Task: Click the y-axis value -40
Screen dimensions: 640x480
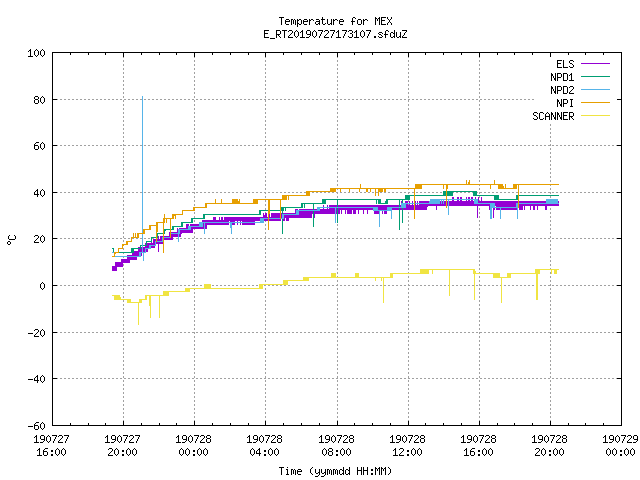Action: pyautogui.click(x=36, y=379)
